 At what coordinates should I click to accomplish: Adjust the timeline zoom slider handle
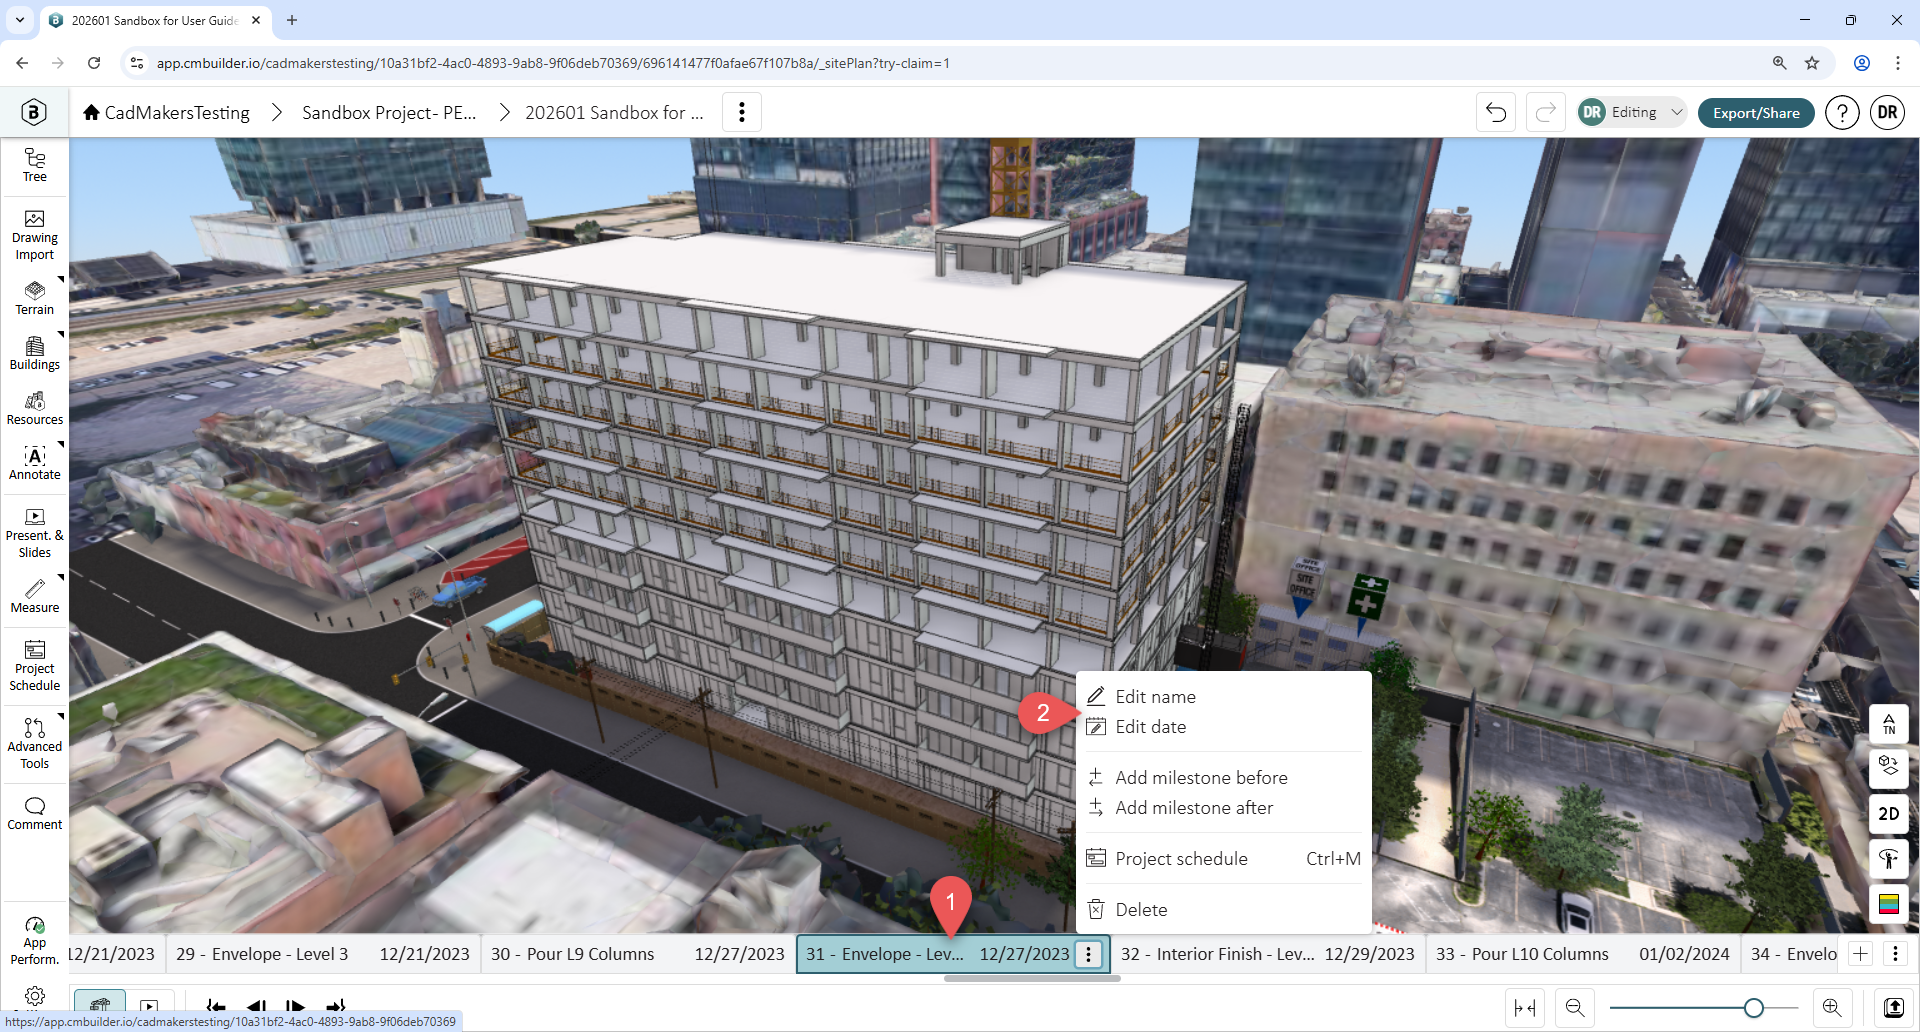tap(1753, 1008)
